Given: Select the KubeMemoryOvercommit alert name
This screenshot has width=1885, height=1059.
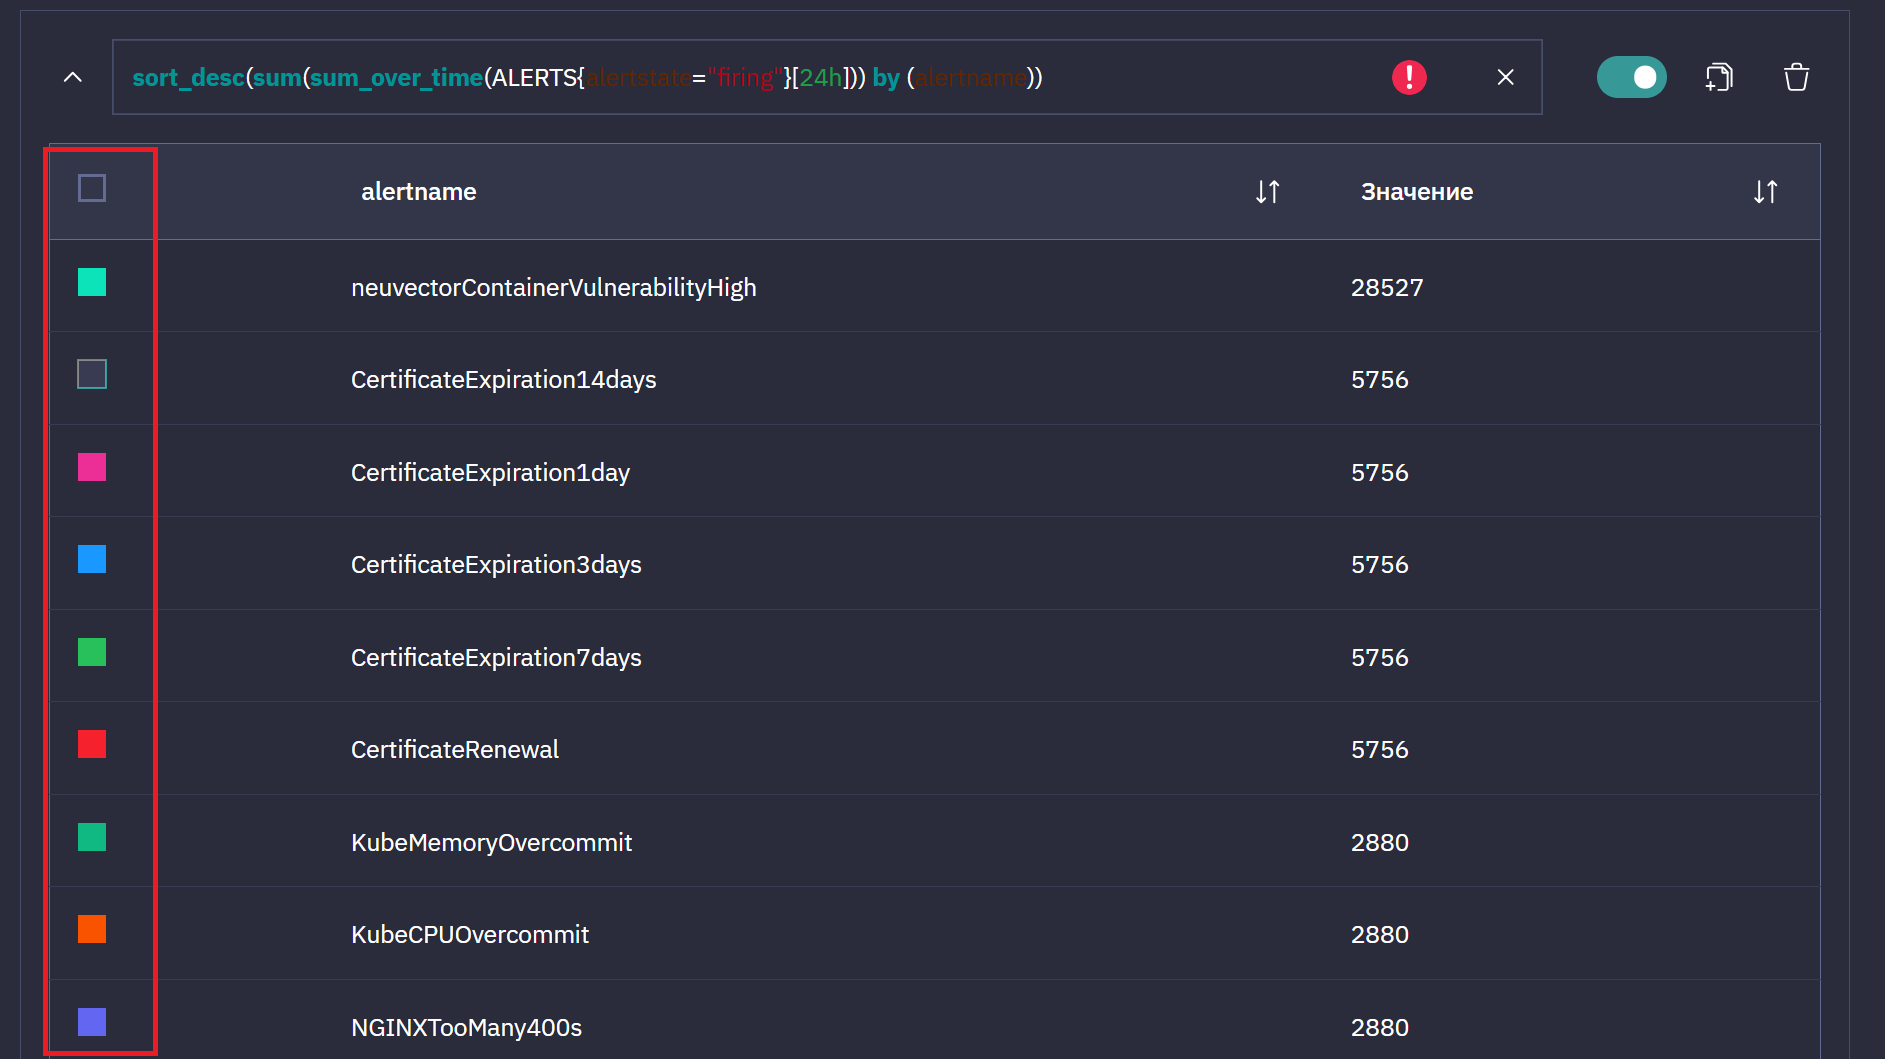Looking at the screenshot, I should (491, 843).
